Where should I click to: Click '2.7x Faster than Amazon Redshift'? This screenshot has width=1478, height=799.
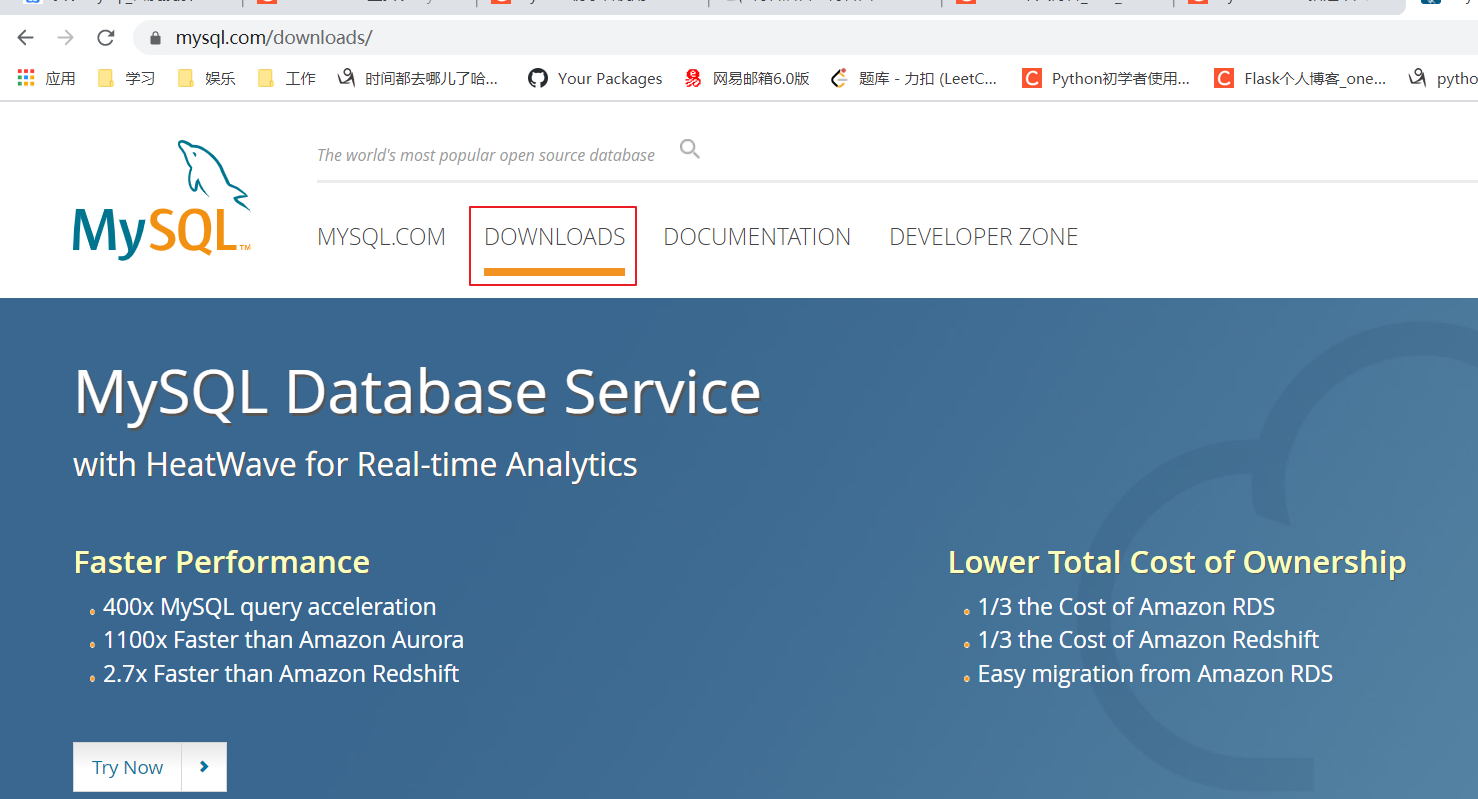click(281, 674)
